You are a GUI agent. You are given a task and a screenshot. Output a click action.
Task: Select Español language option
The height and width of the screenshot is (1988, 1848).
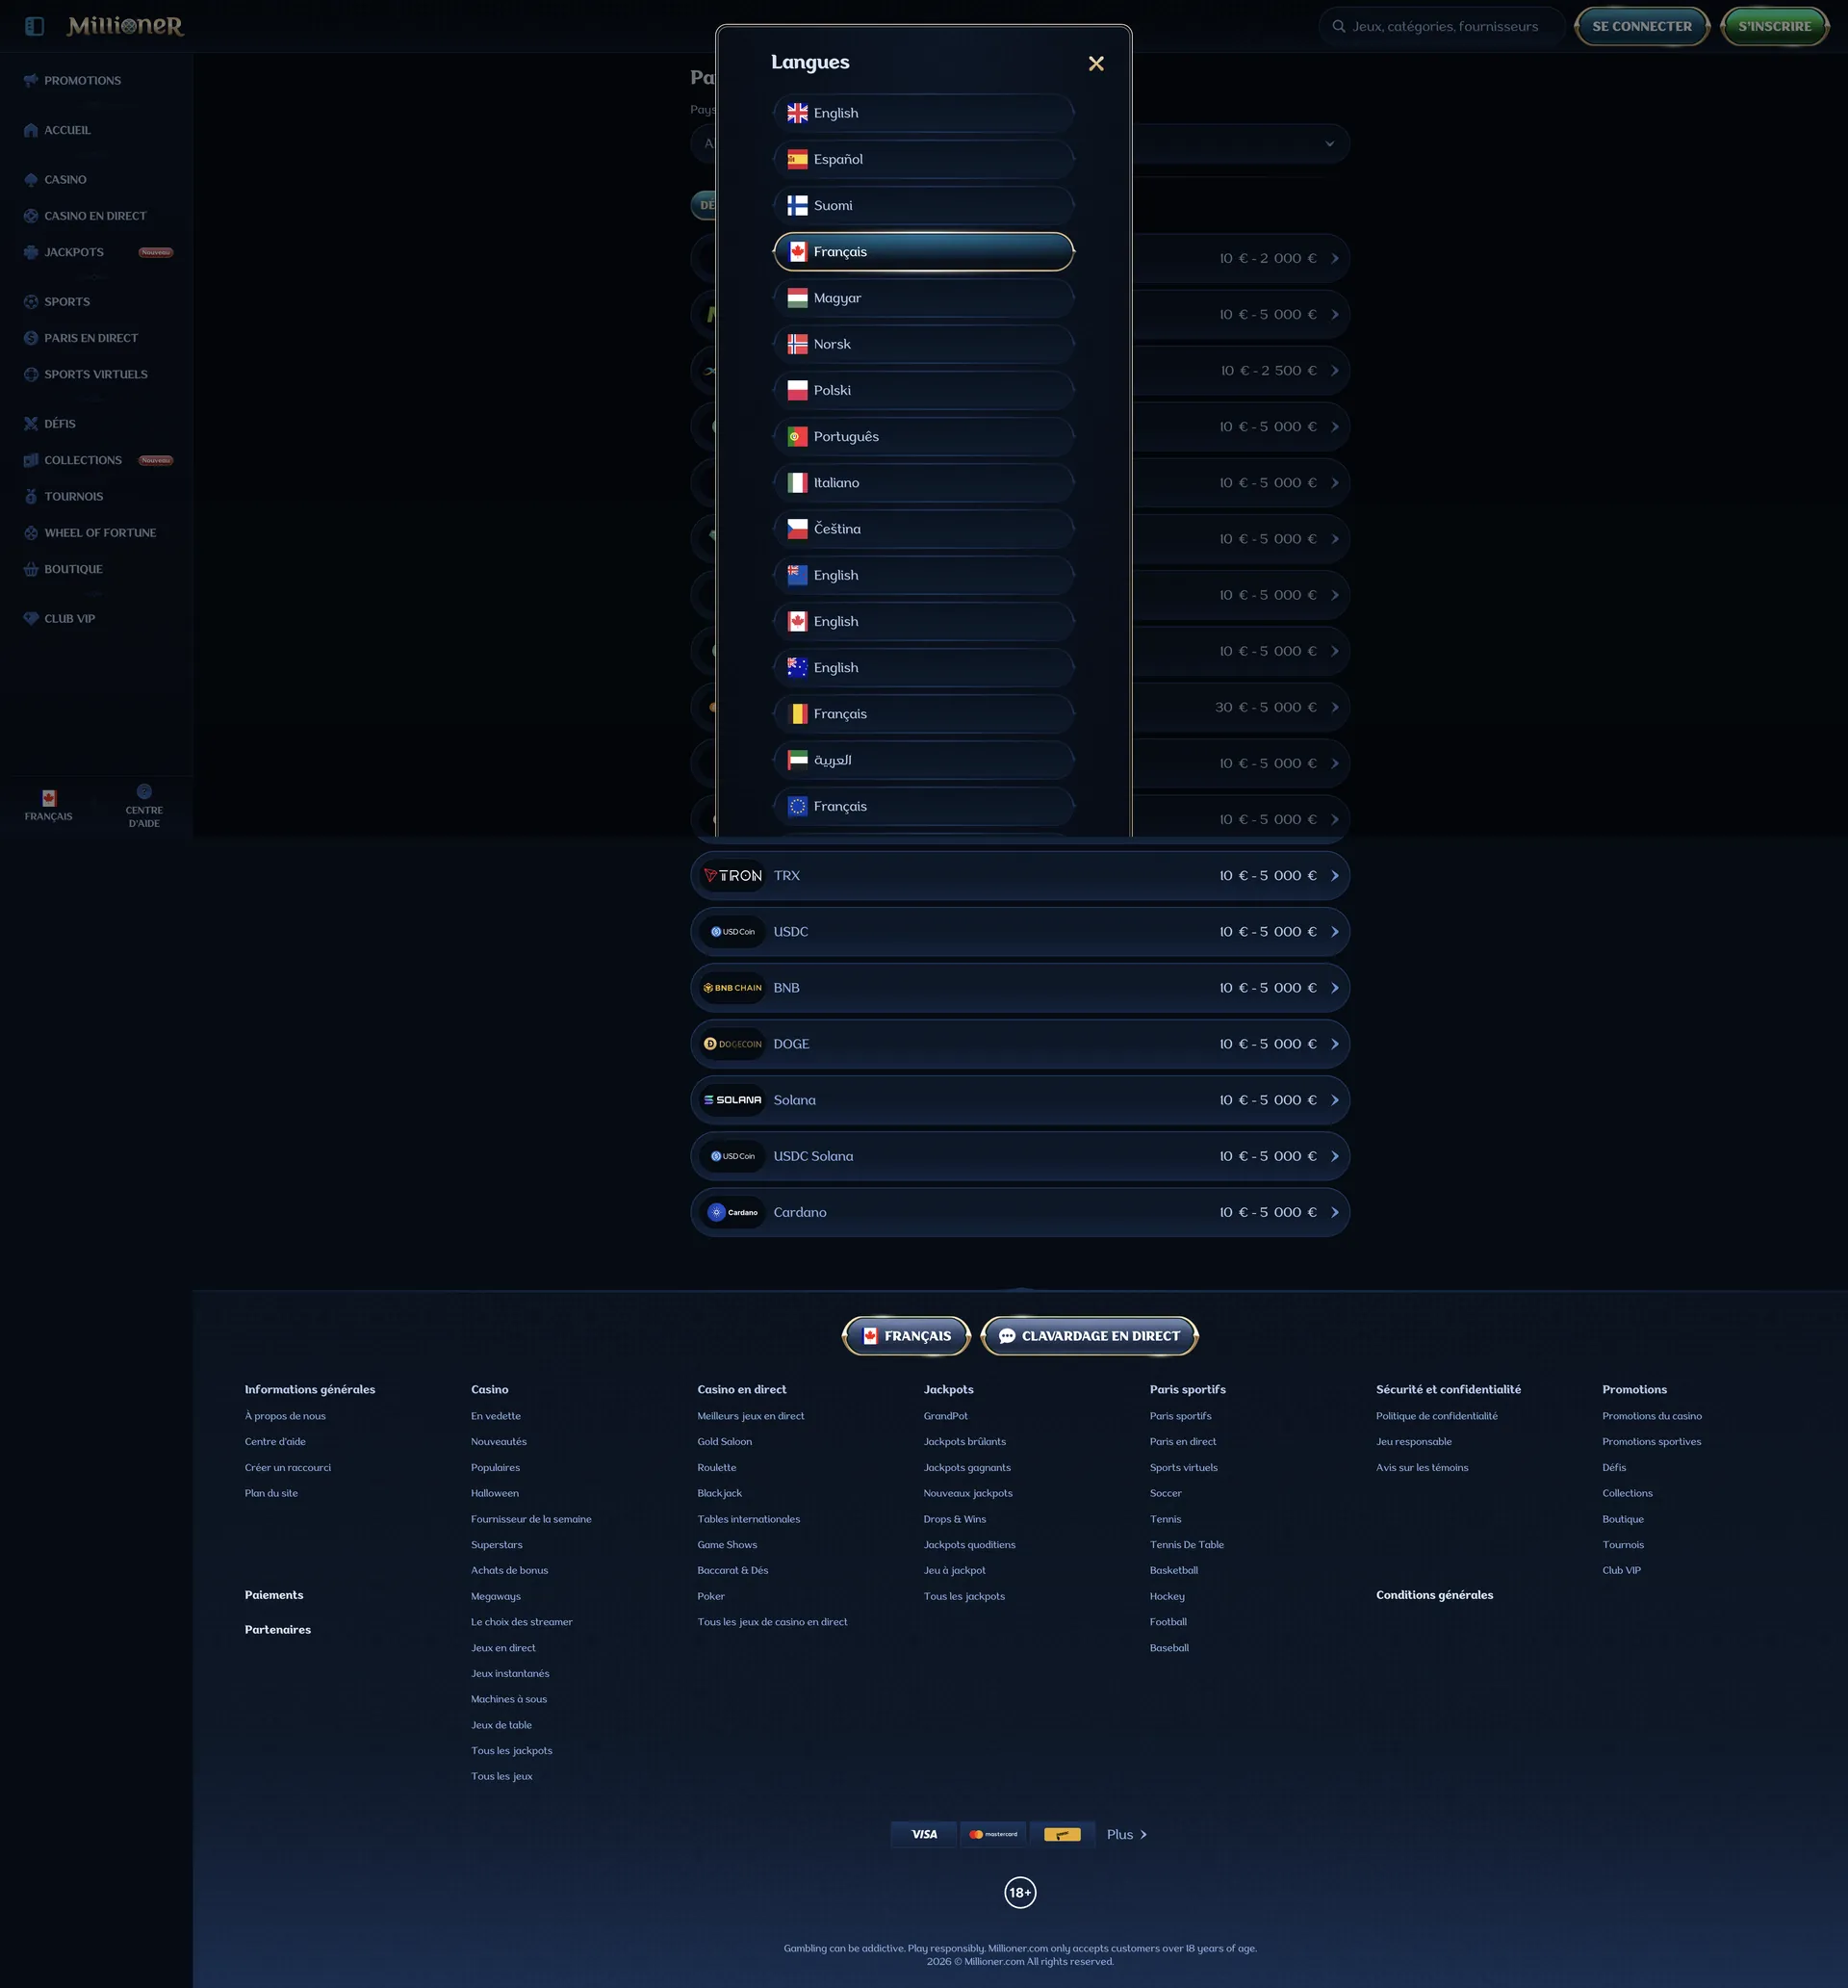(923, 159)
